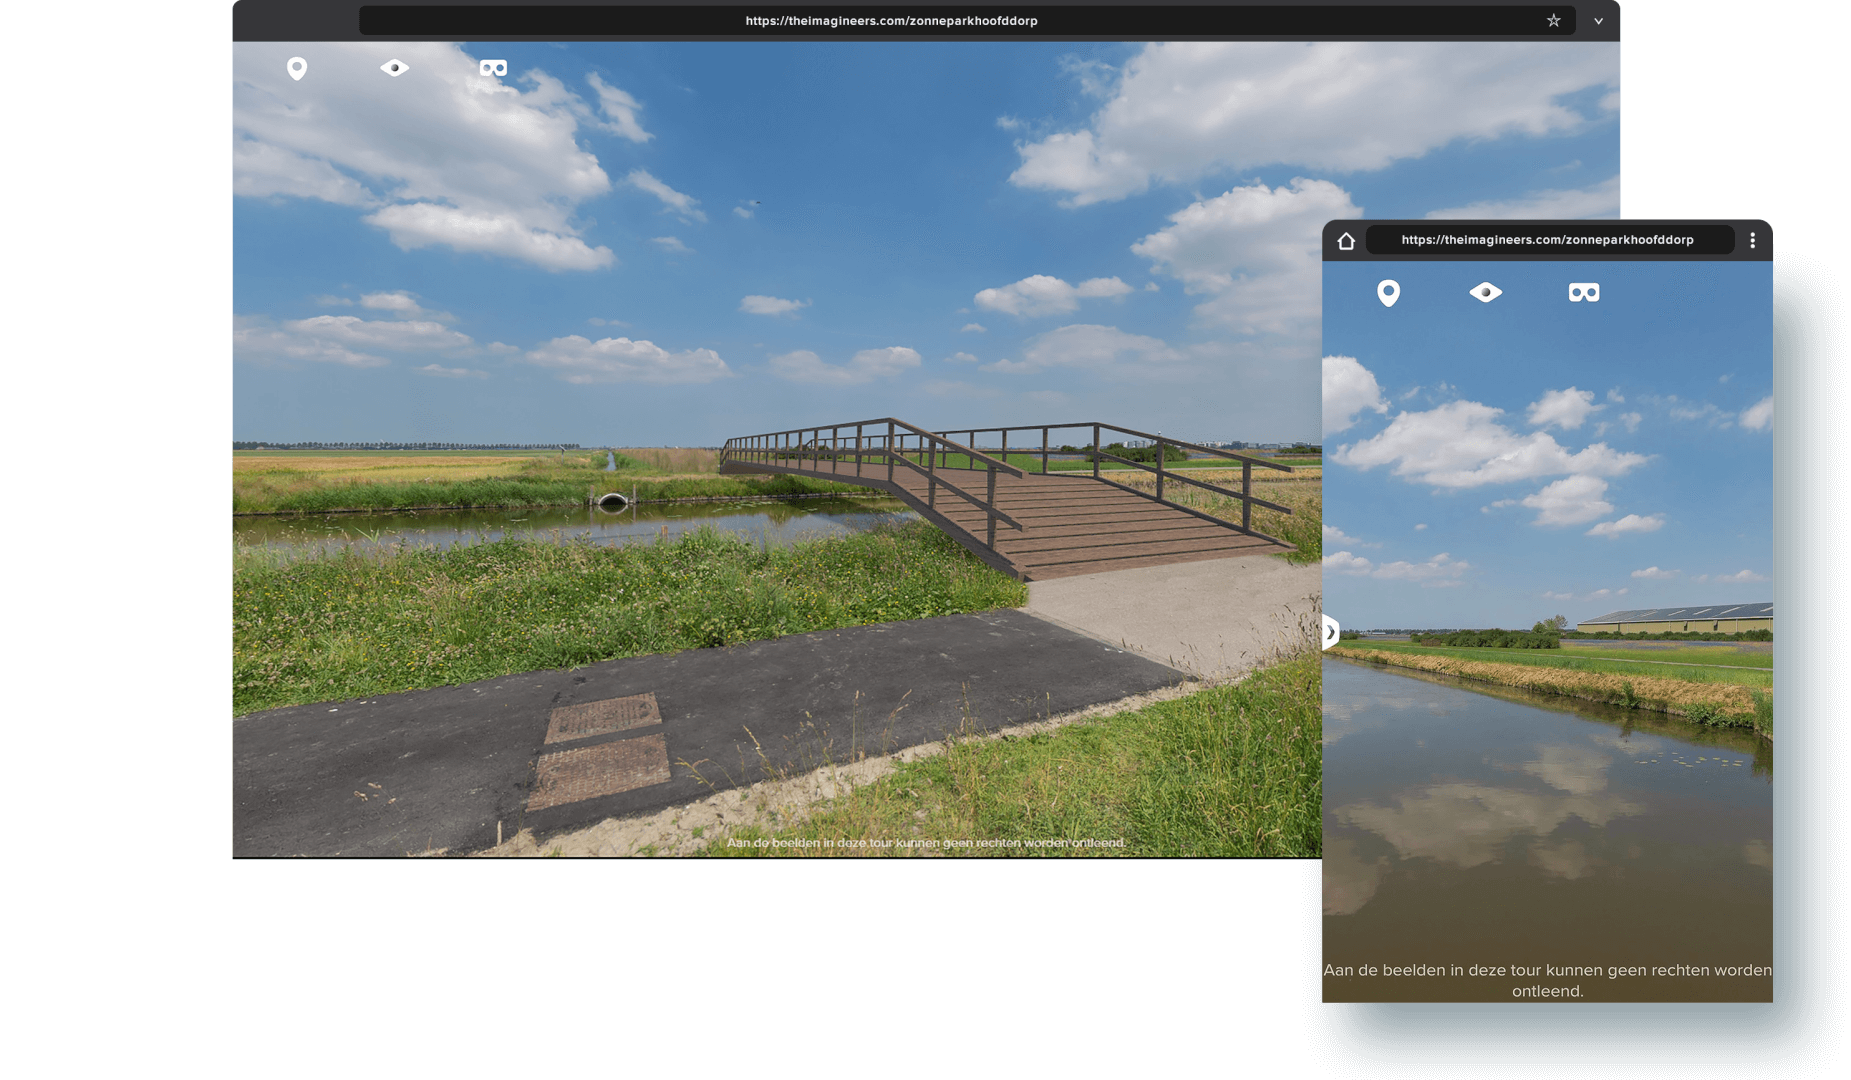
Task: Expand the chevron dropdown beside desktop address bar
Action: 1598,21
